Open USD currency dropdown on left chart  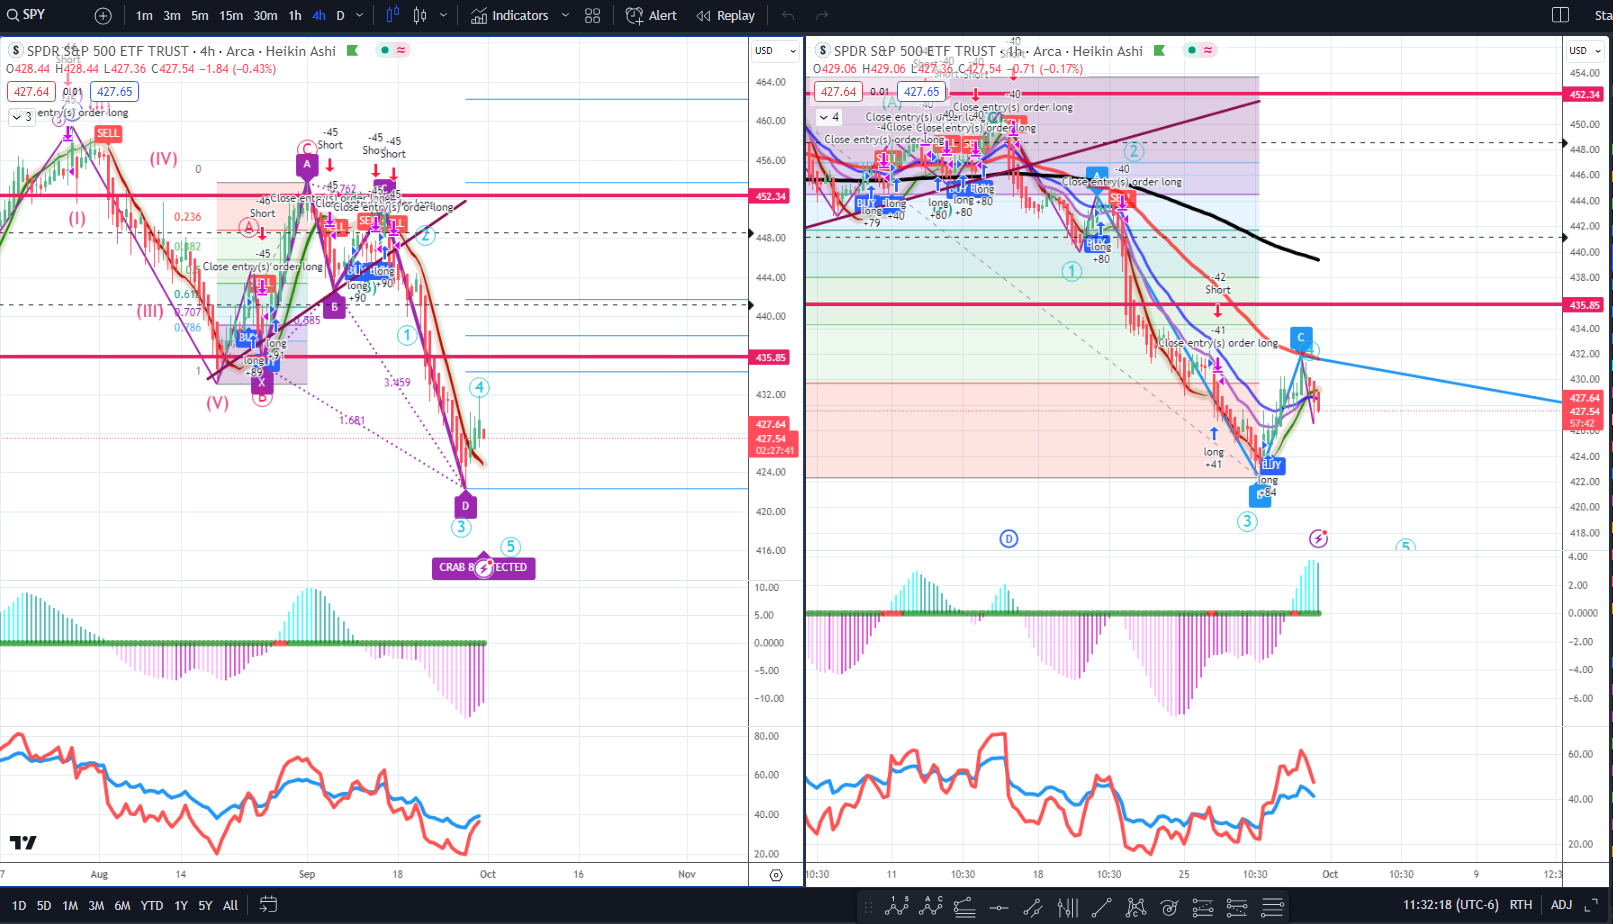[775, 51]
